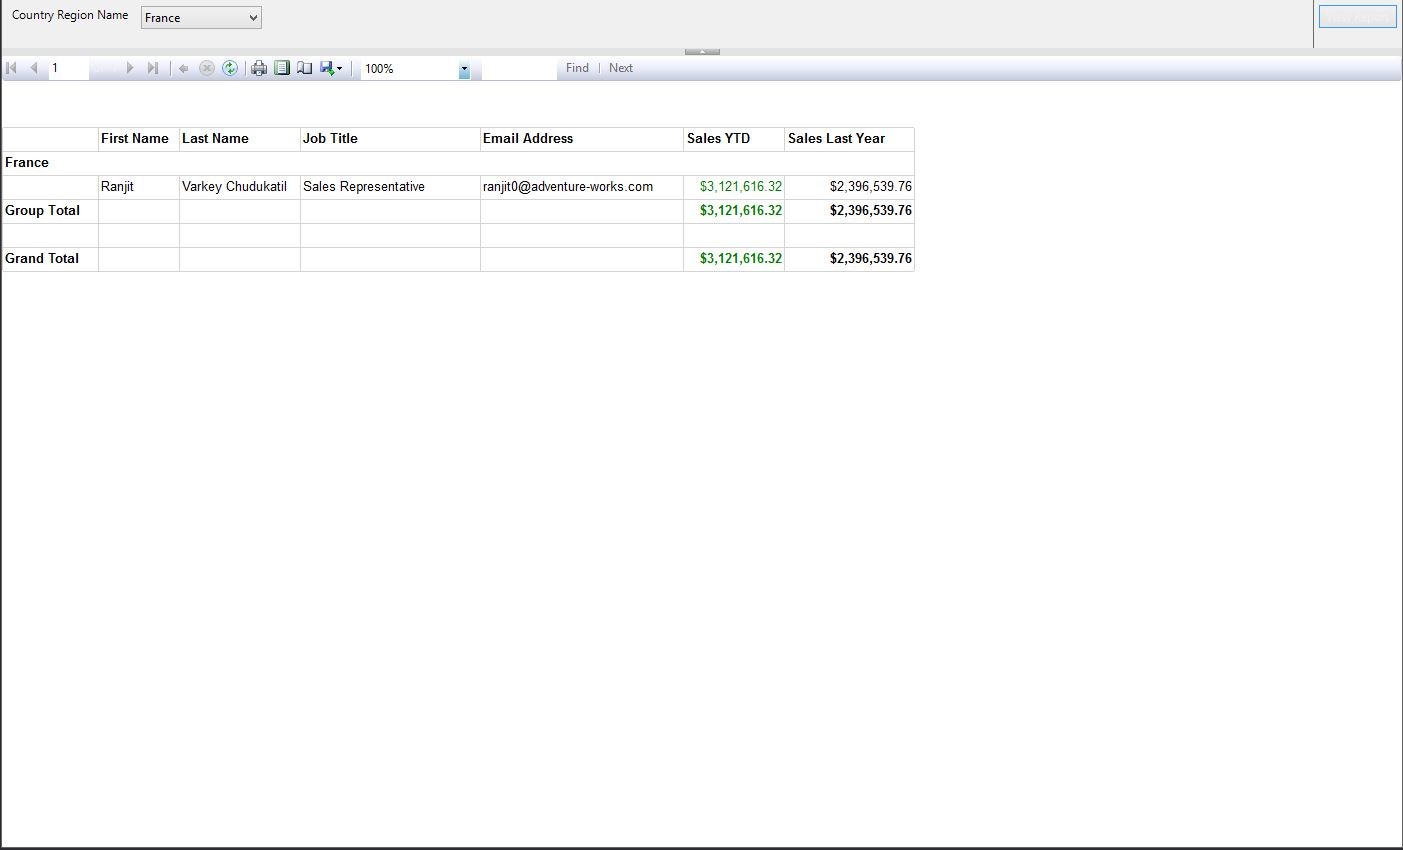Click the Next search result link
1403x850 pixels.
coord(621,68)
